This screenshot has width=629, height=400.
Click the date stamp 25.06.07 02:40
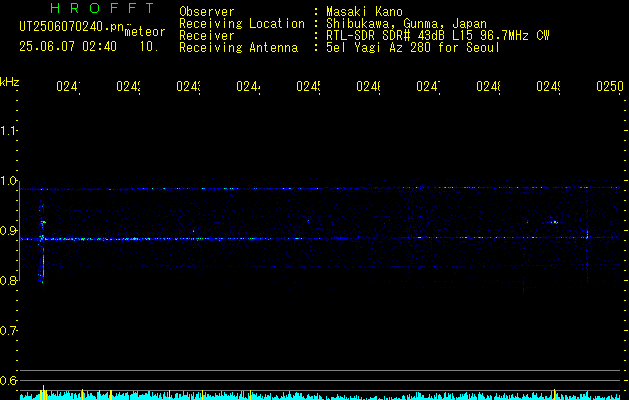pyautogui.click(x=68, y=47)
